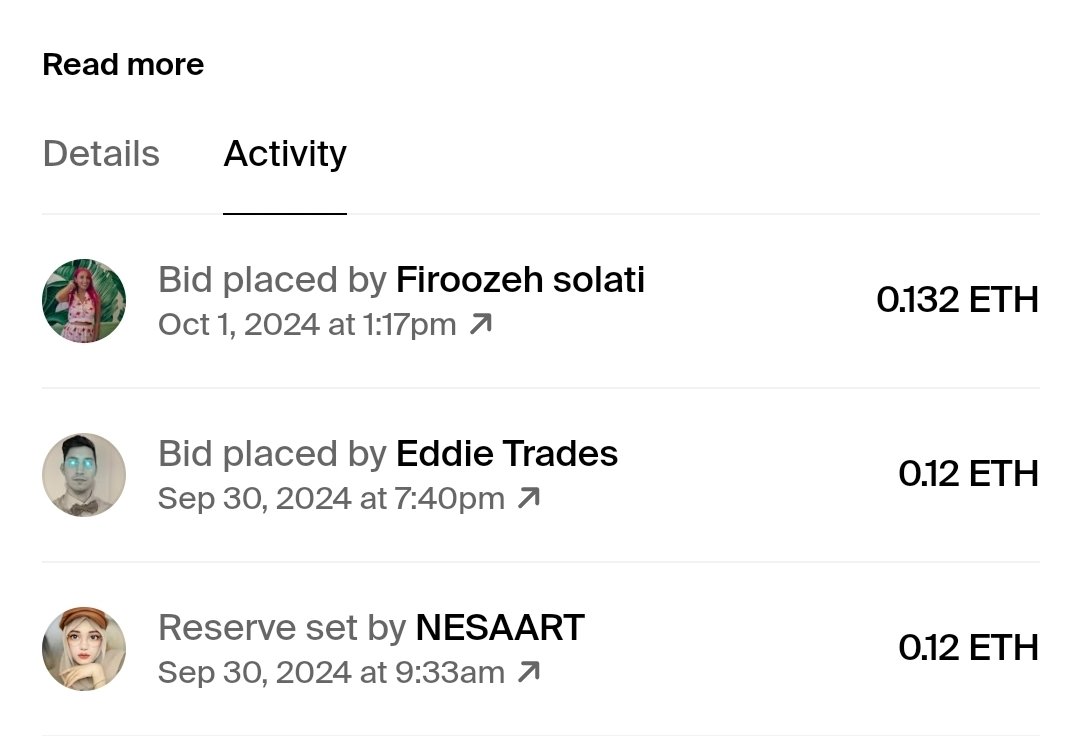Image resolution: width=1080 pixels, height=736 pixels.
Task: Click "Bid placed by" text in Eddie Trades row
Action: pyautogui.click(x=272, y=454)
